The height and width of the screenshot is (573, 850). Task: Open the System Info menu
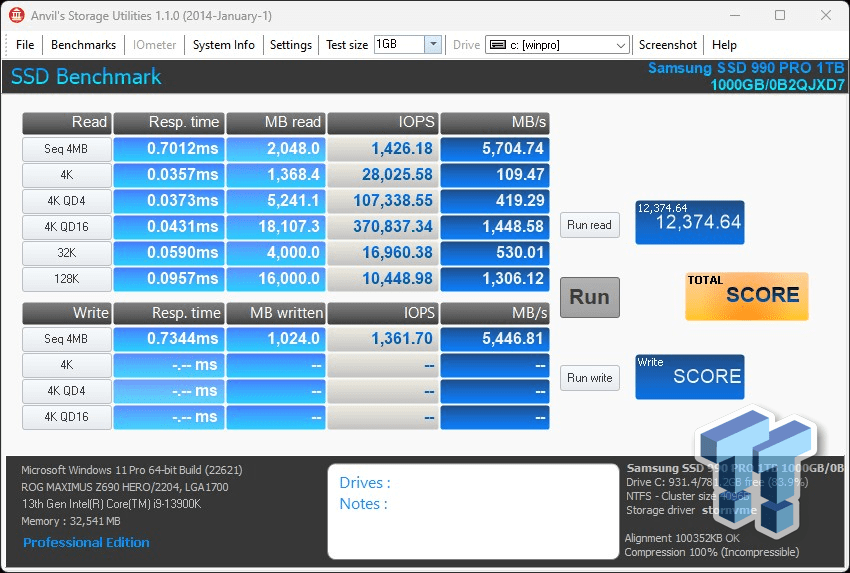(x=223, y=44)
